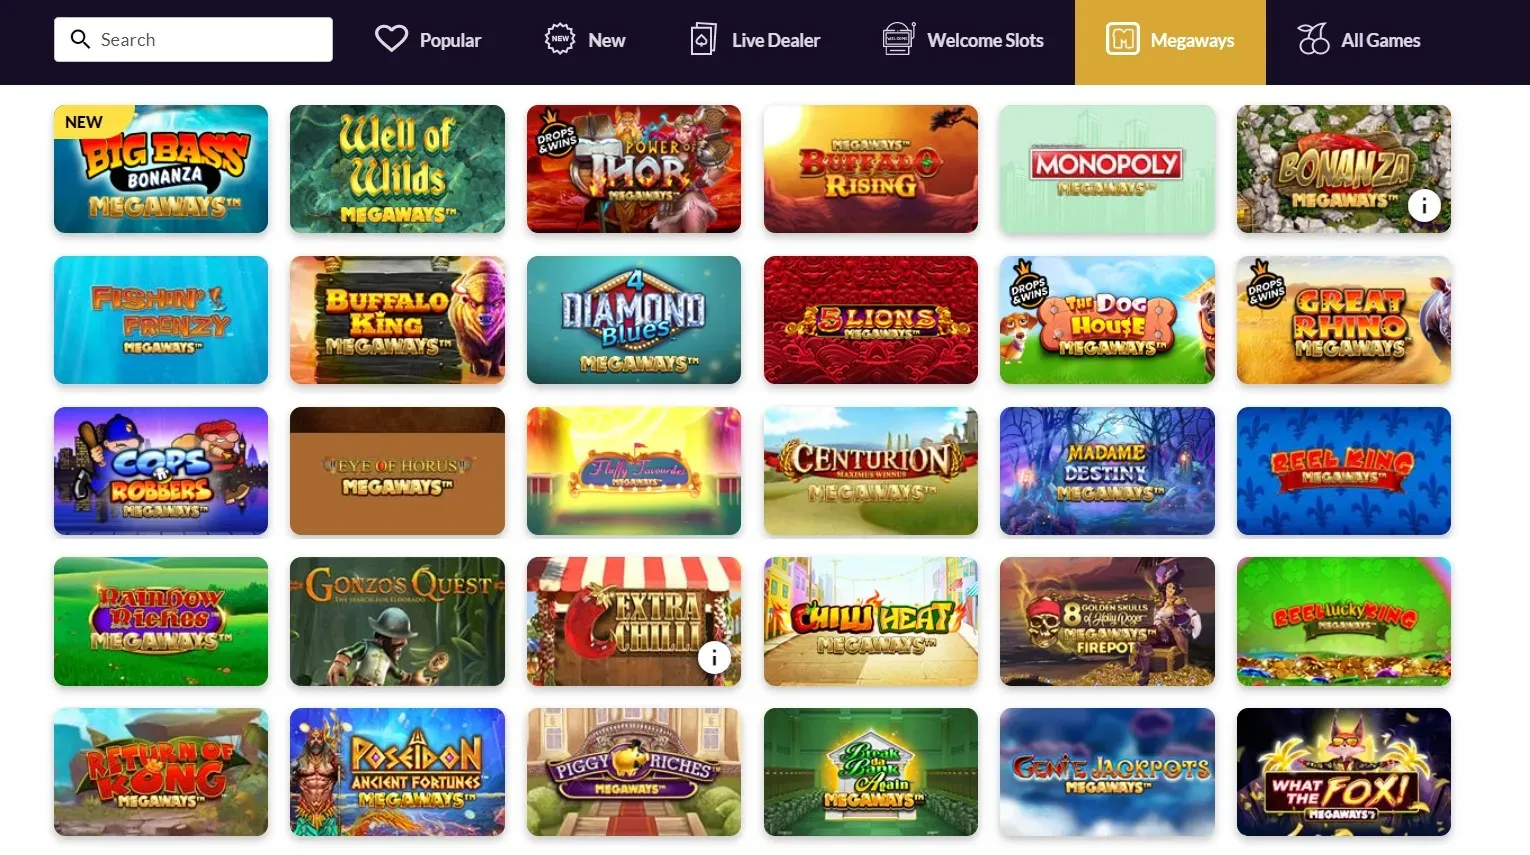Open Power of Thor Megaways game
The height and width of the screenshot is (855, 1530).
pos(634,169)
